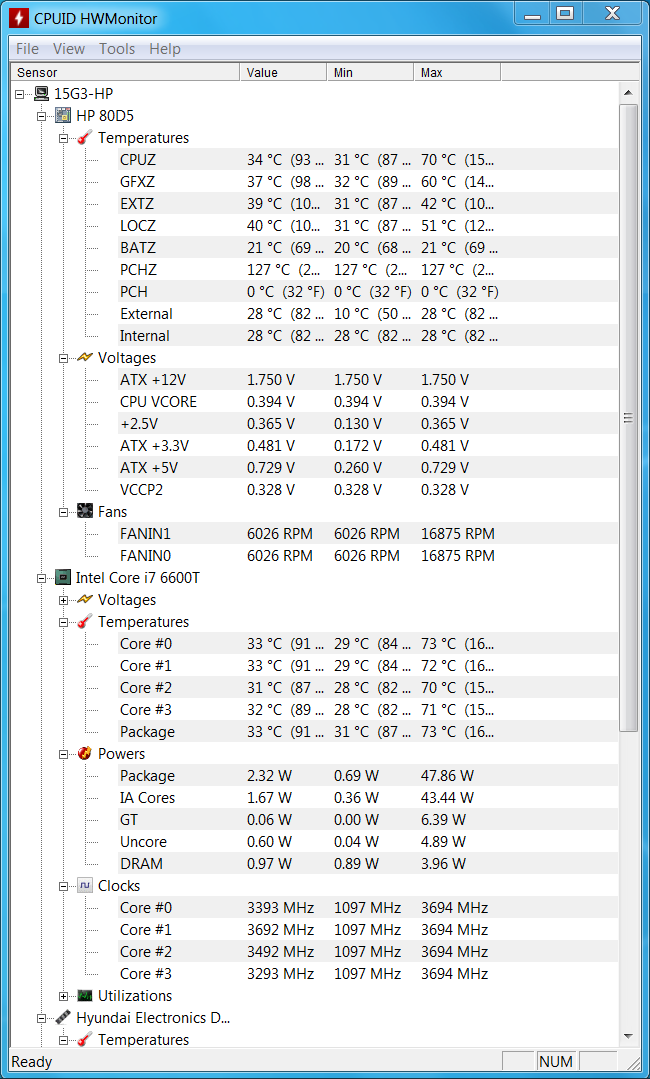
Task: Click the lightning icon for HP Voltages
Action: click(x=85, y=358)
